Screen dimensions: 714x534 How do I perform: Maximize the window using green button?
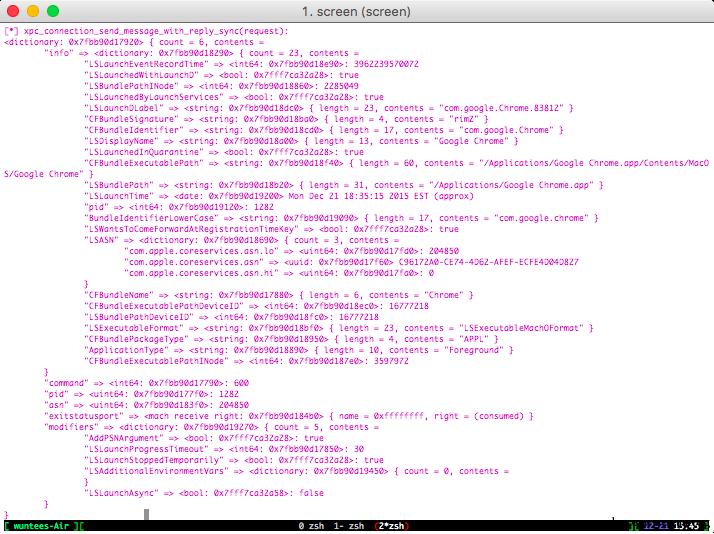[x=53, y=11]
